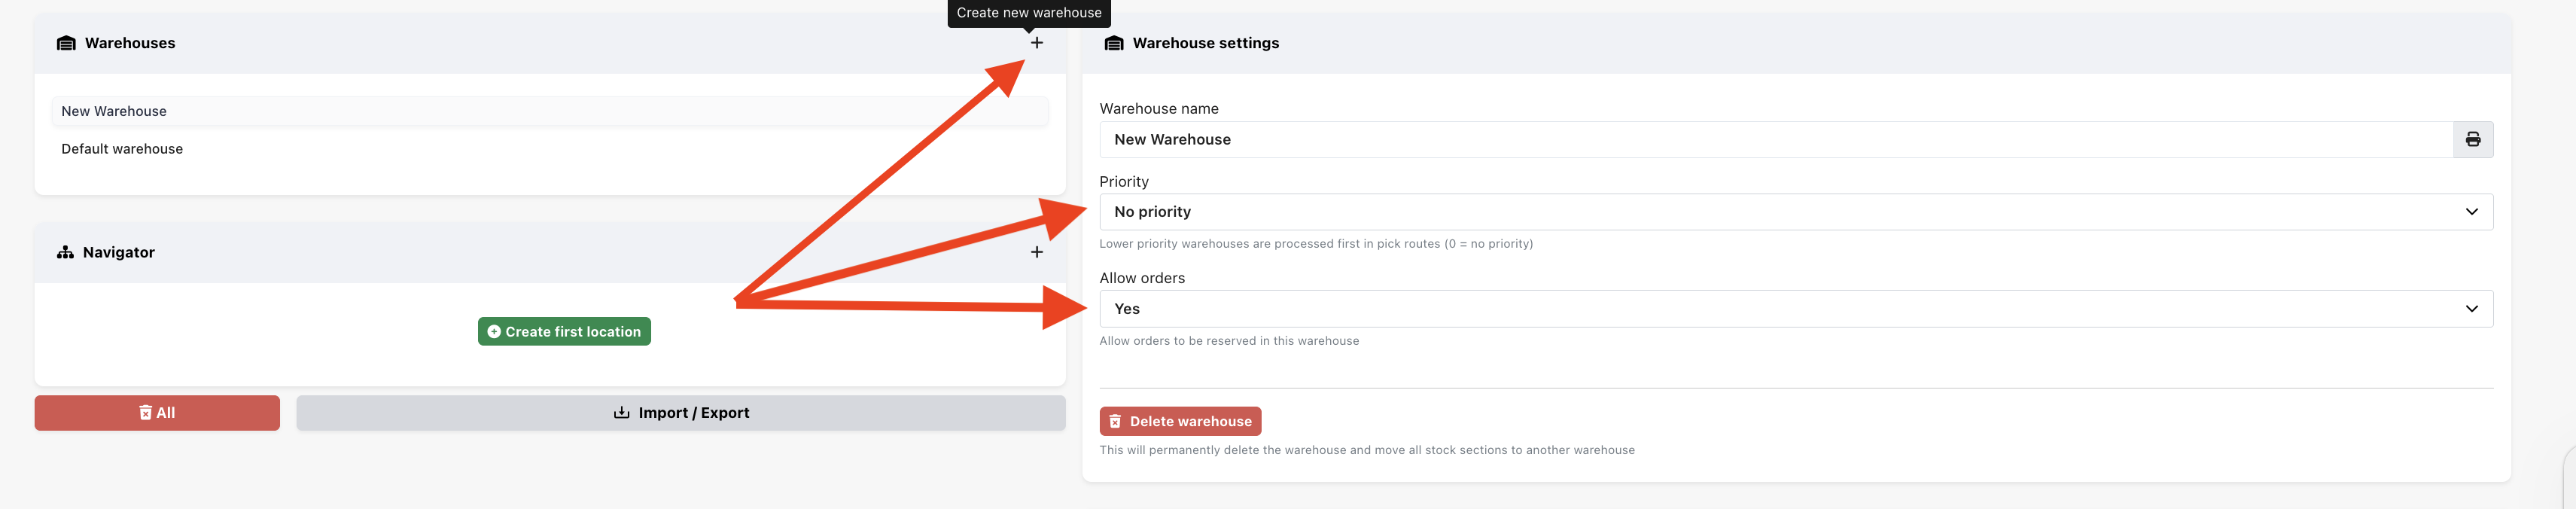Screen dimensions: 2576x509
Task: Click the Navigator panel title
Action: click(x=119, y=252)
